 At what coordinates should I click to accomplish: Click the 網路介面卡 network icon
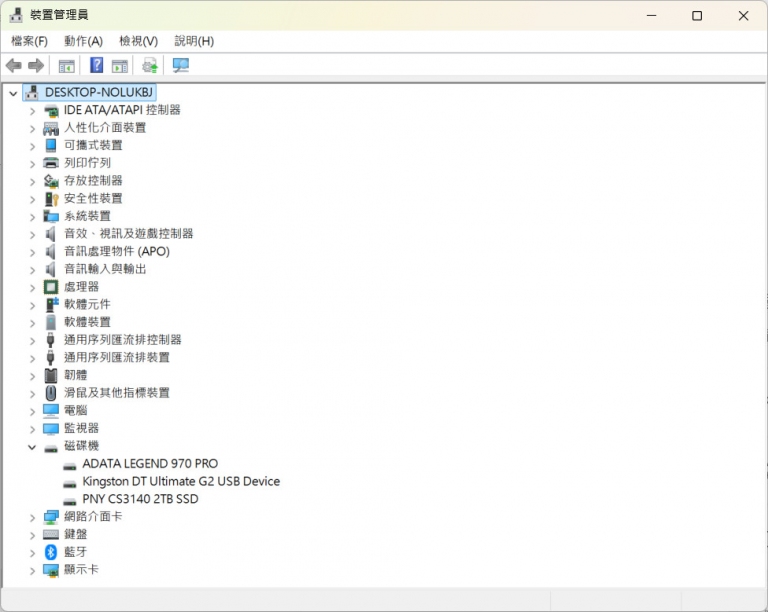(x=51, y=517)
